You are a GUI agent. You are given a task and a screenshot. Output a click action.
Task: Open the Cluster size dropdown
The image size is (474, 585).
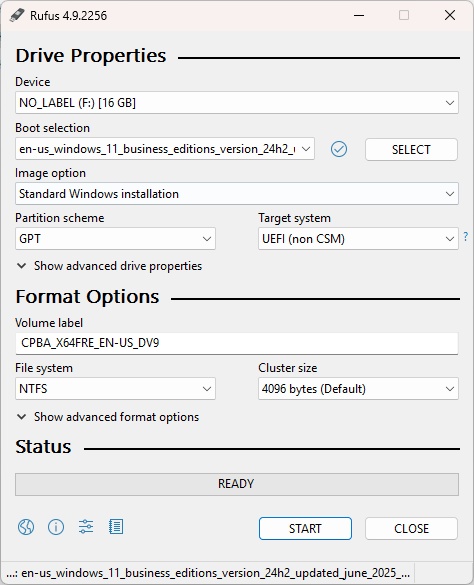[x=358, y=389]
